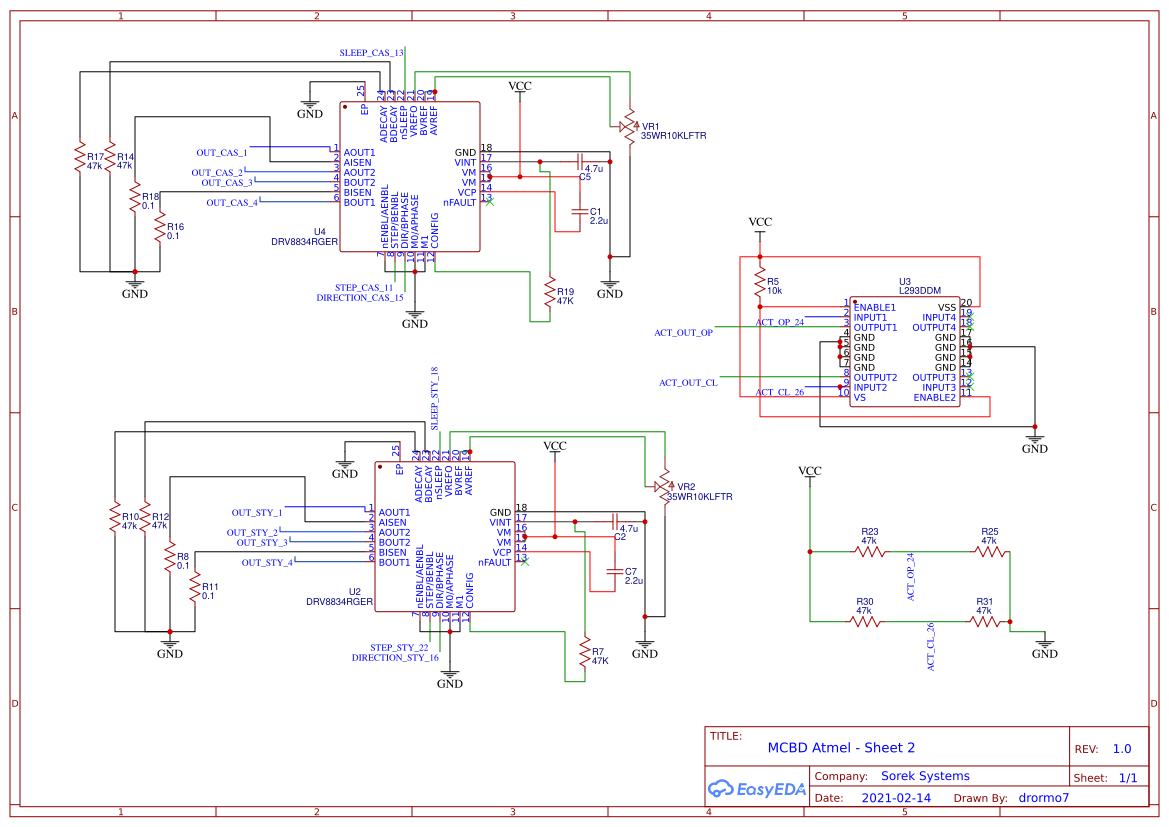Select resistor R23 47k on the right
The image size is (1169, 827).
(x=866, y=550)
